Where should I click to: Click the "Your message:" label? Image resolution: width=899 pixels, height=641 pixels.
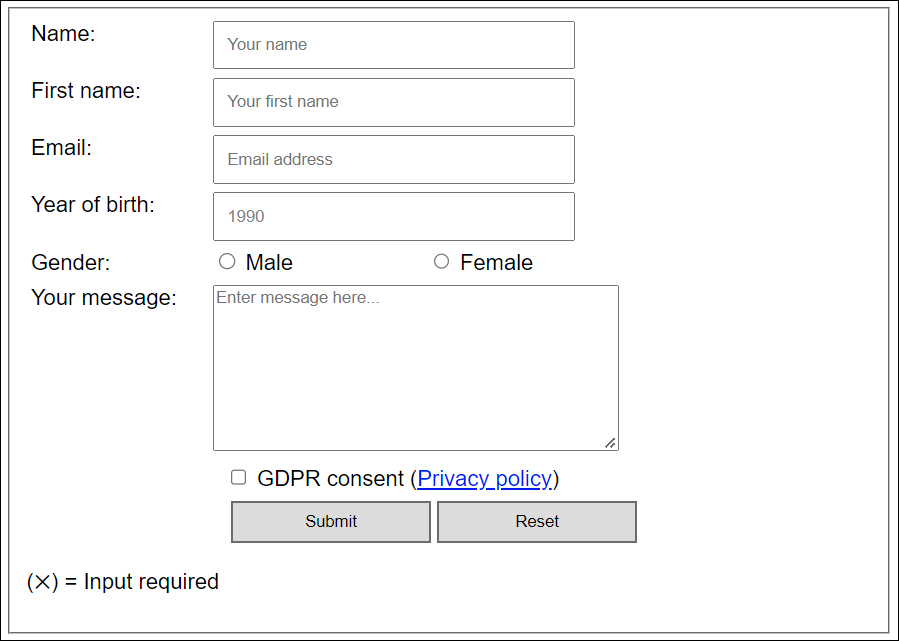point(104,298)
